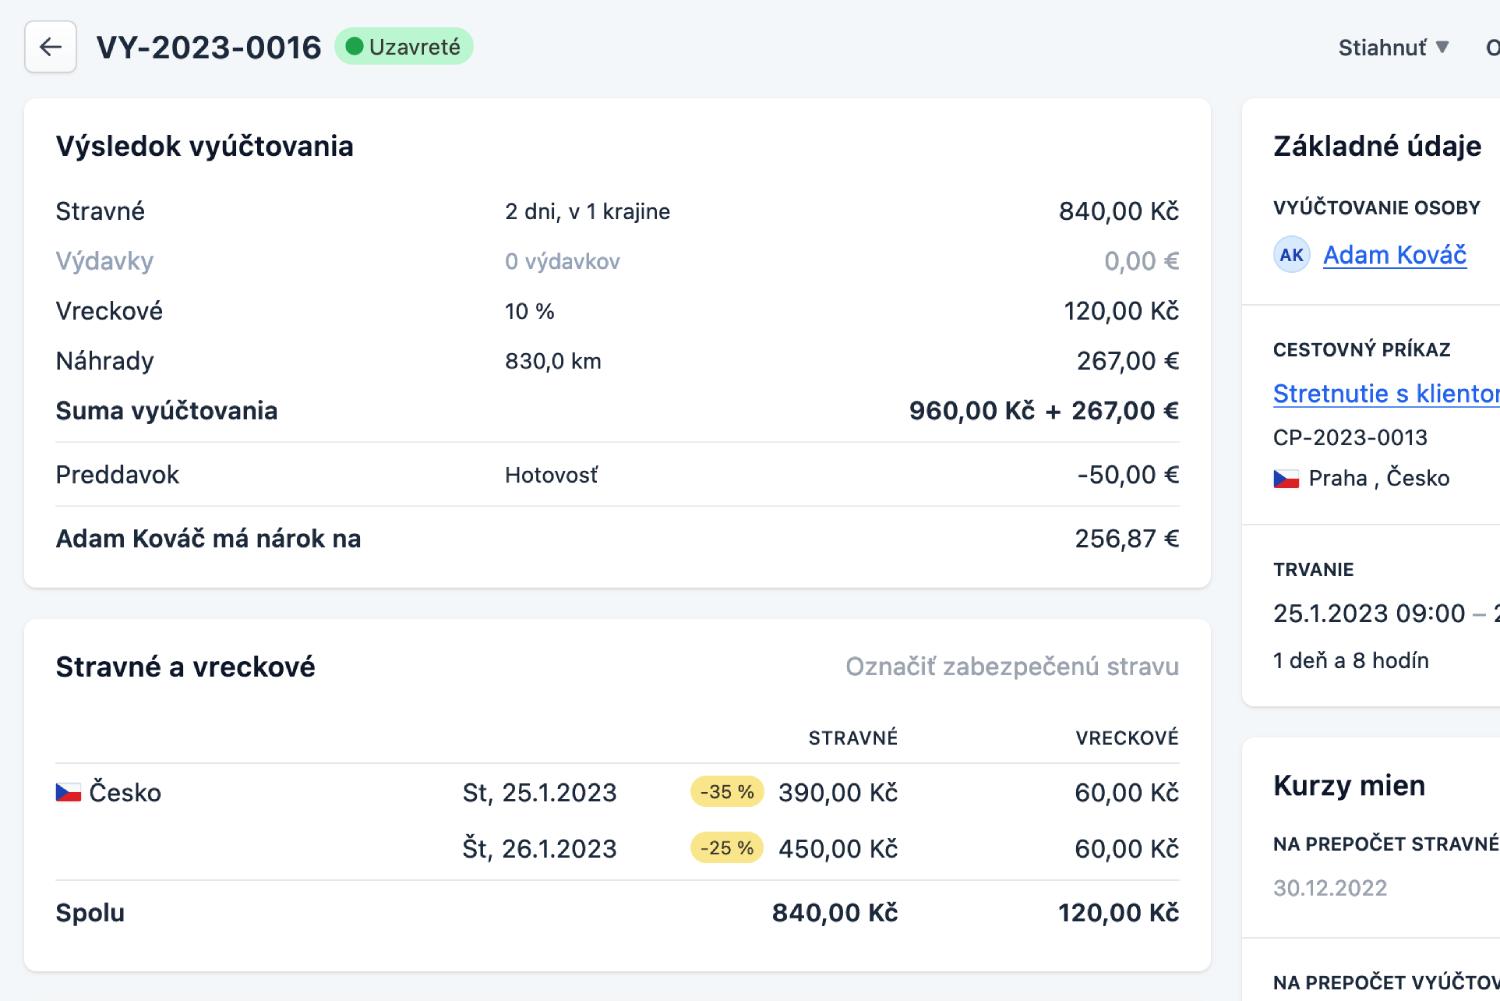This screenshot has height=1001, width=1500.
Task: Click the CP-2023-0013 order number
Action: click(x=1349, y=437)
